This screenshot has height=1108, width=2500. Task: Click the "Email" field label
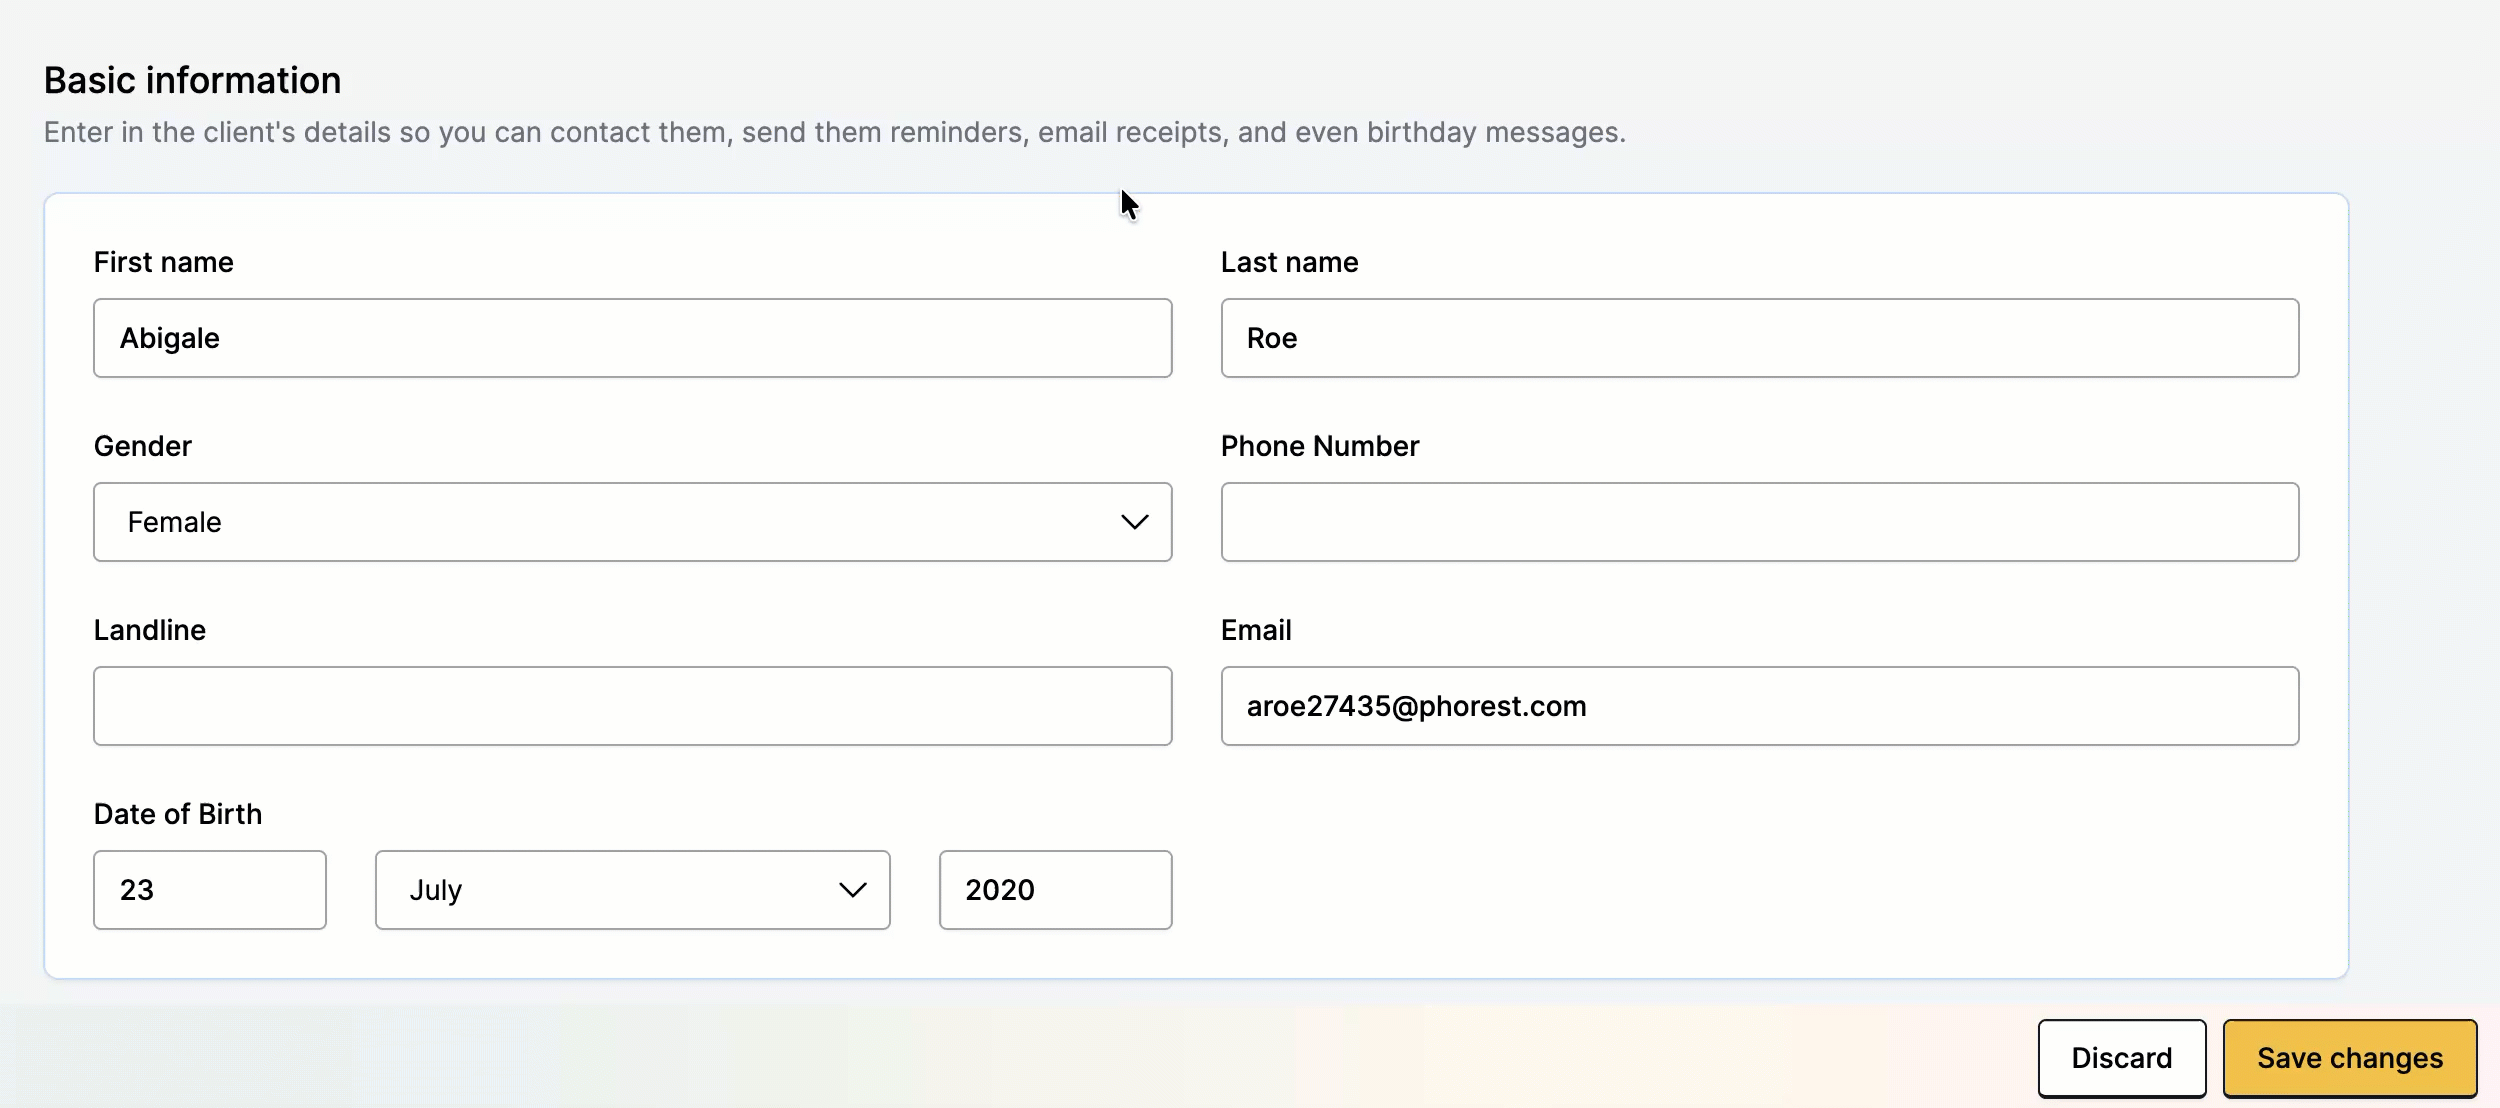tap(1256, 630)
